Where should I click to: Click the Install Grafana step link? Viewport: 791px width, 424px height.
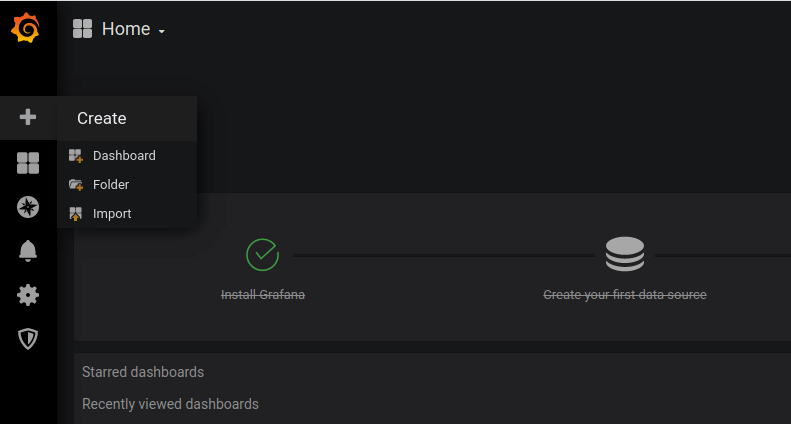263,294
